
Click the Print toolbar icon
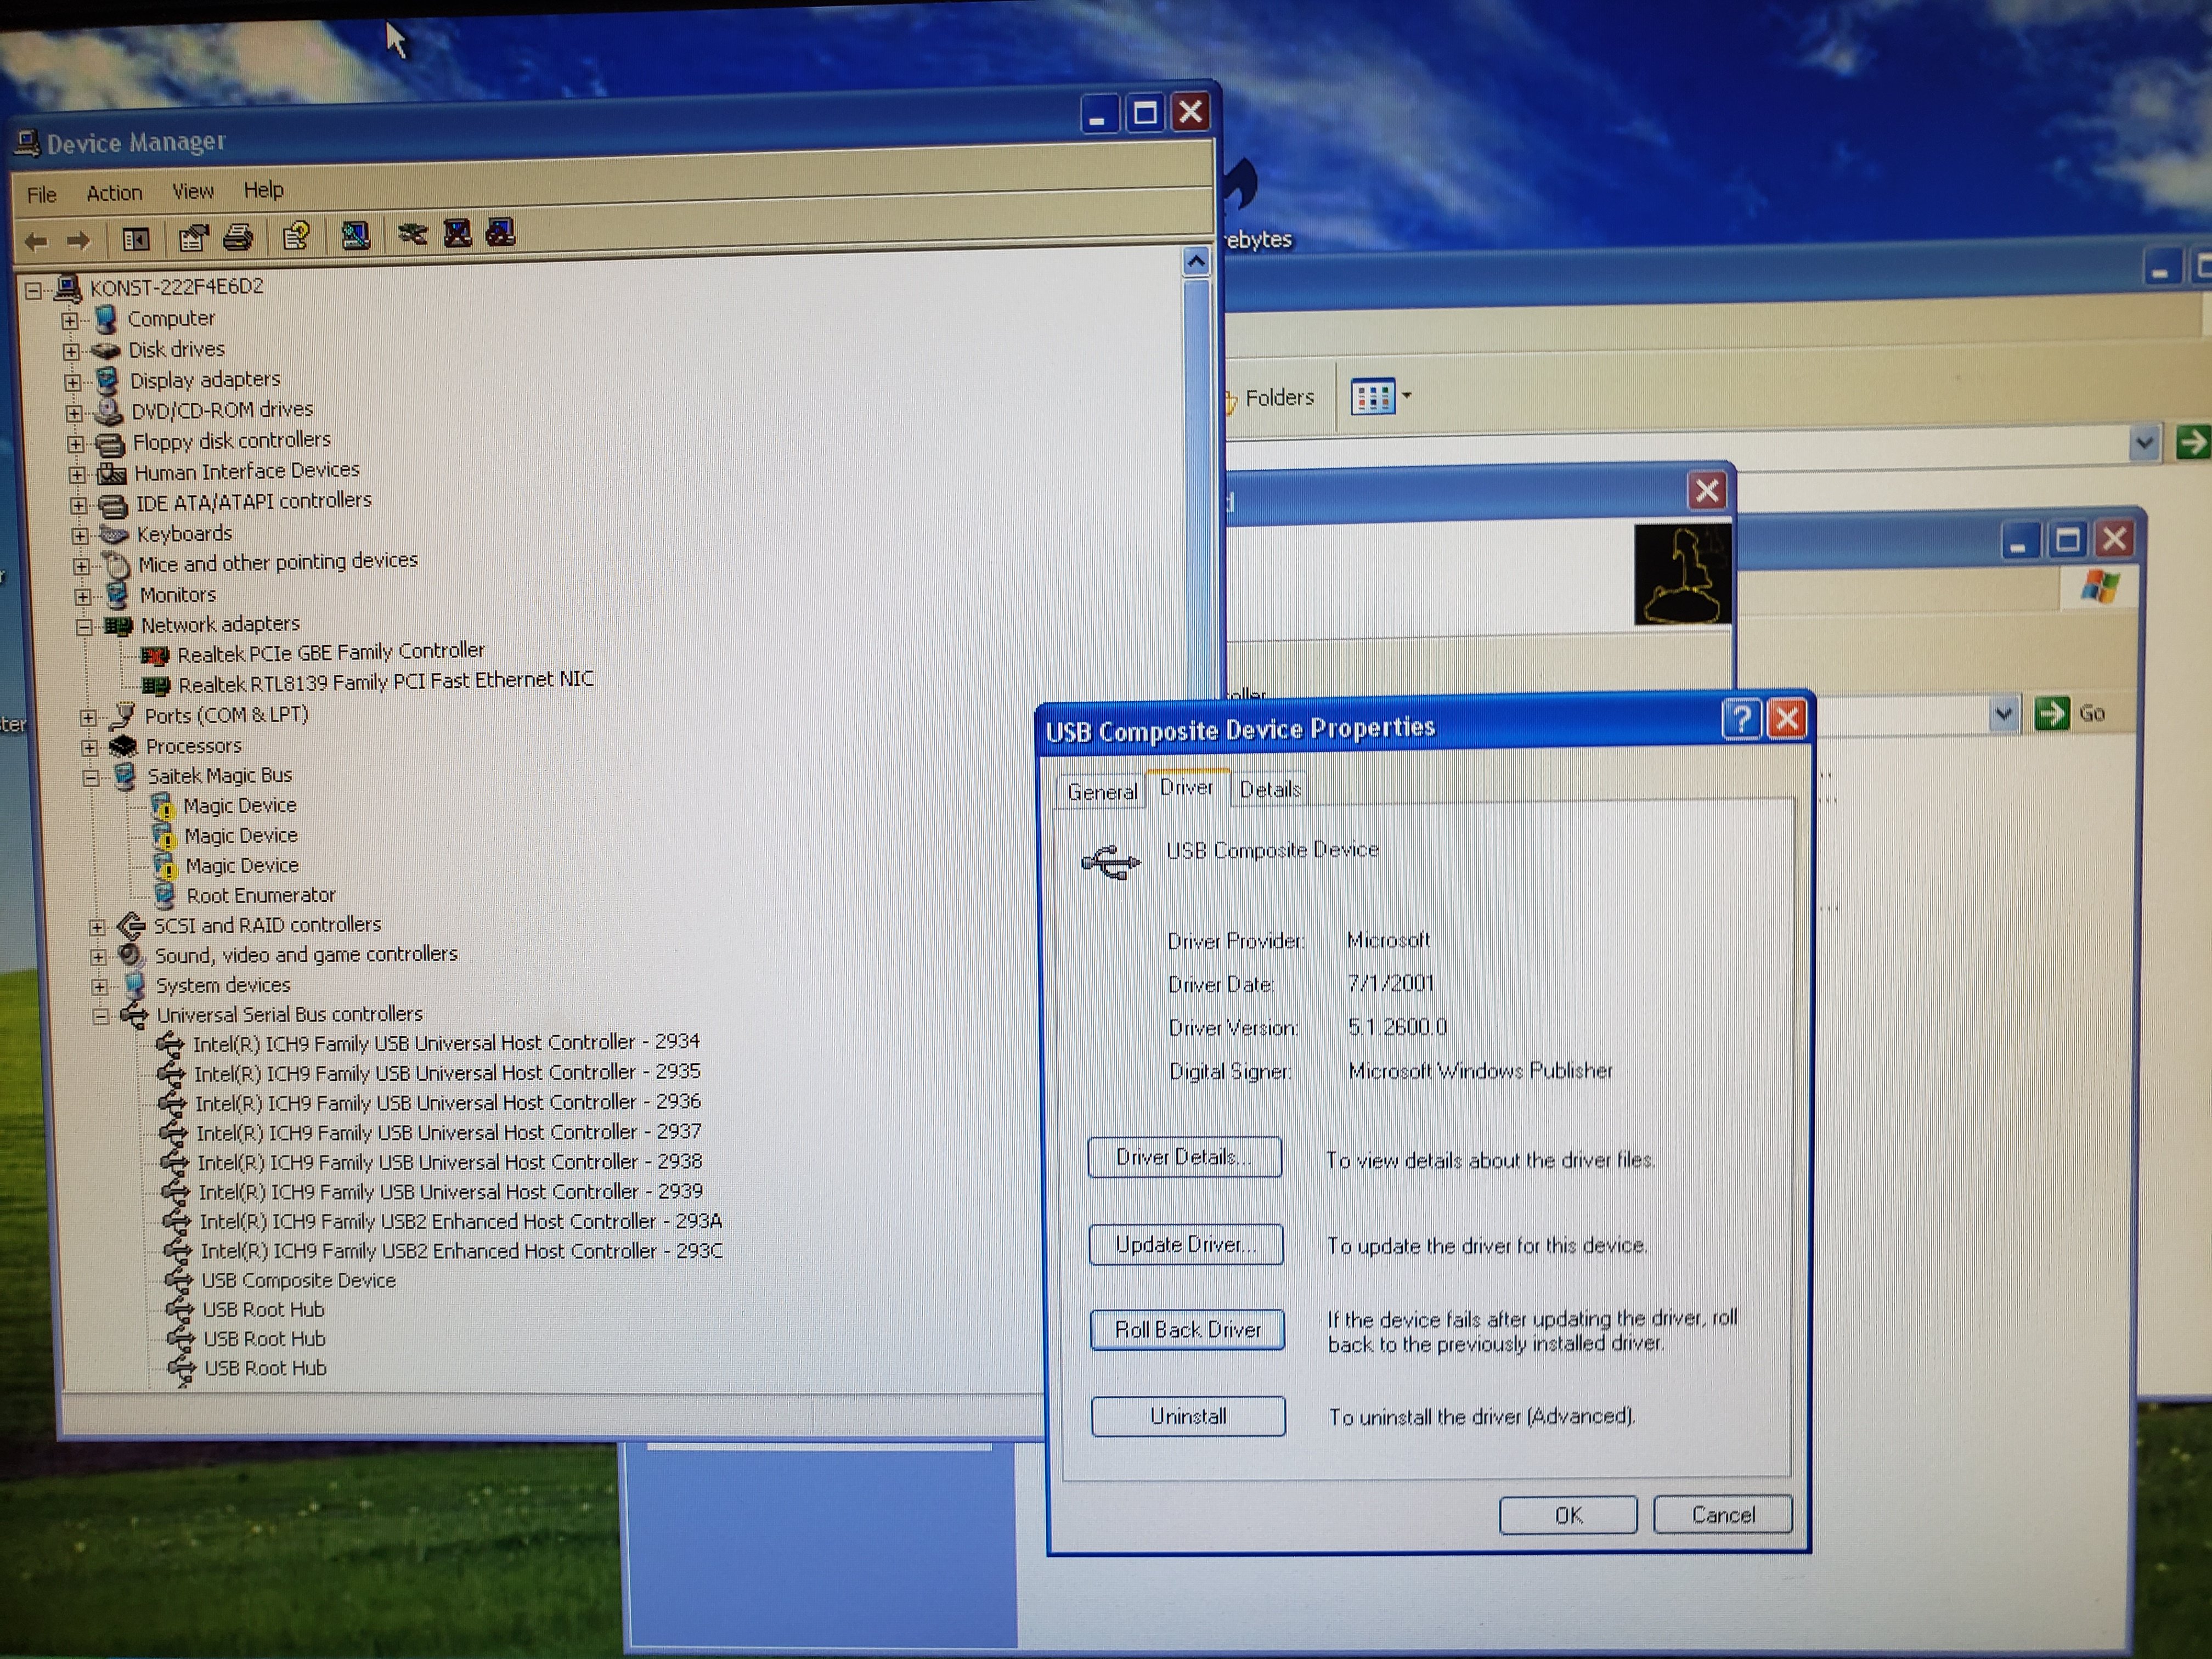(238, 237)
